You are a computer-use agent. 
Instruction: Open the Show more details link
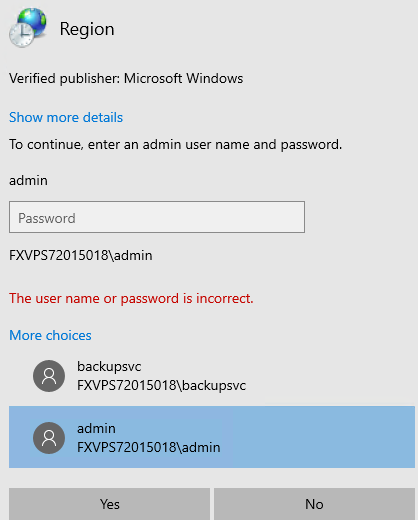(66, 117)
